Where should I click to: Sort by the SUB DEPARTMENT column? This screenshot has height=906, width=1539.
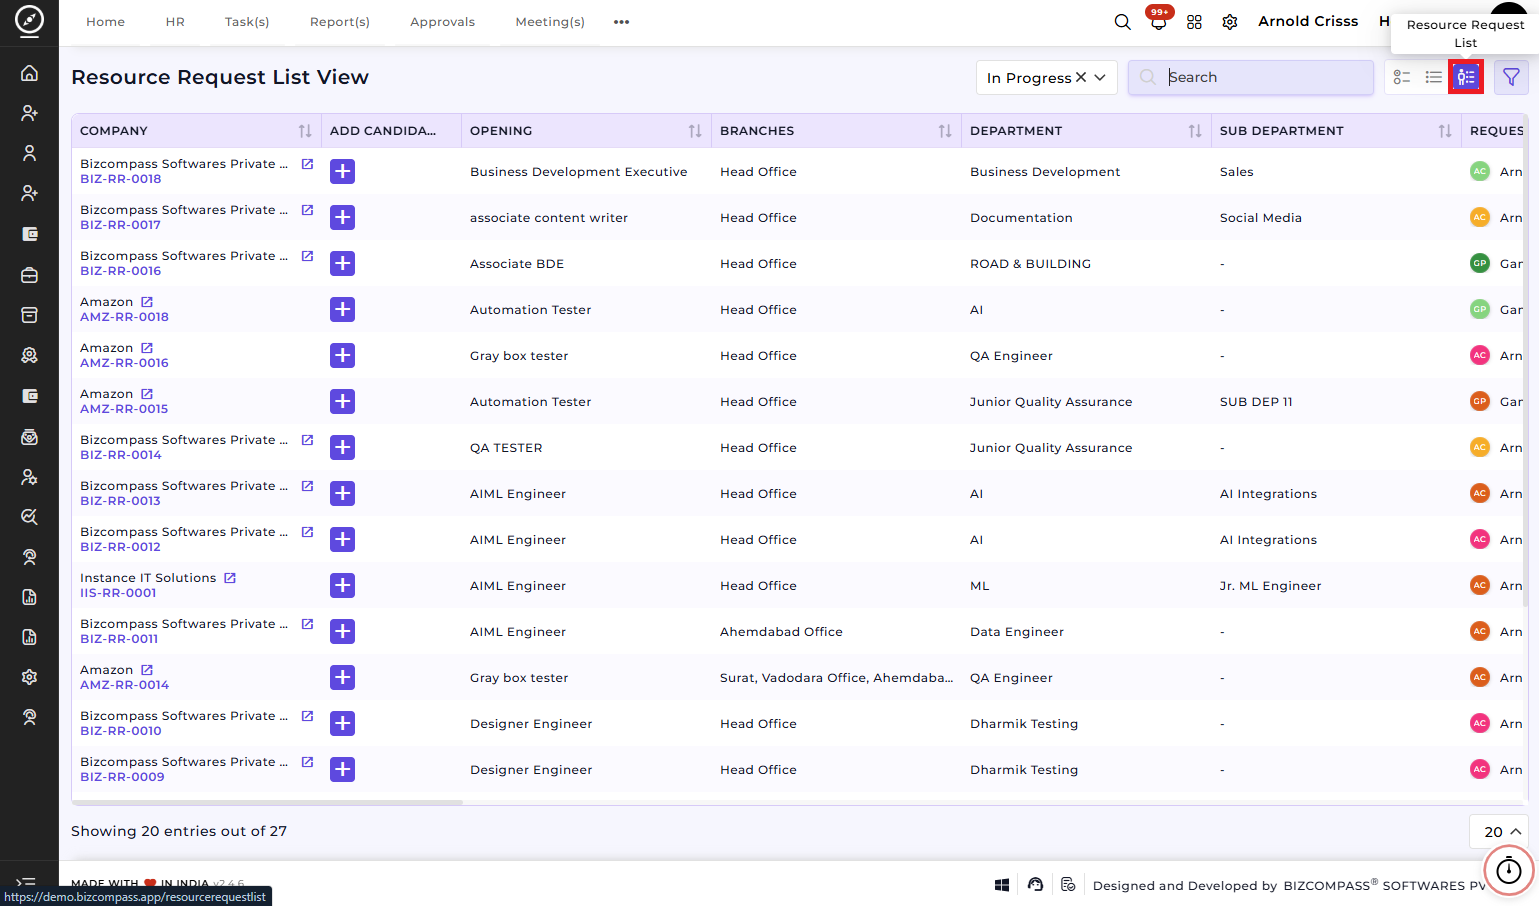[x=1445, y=131]
